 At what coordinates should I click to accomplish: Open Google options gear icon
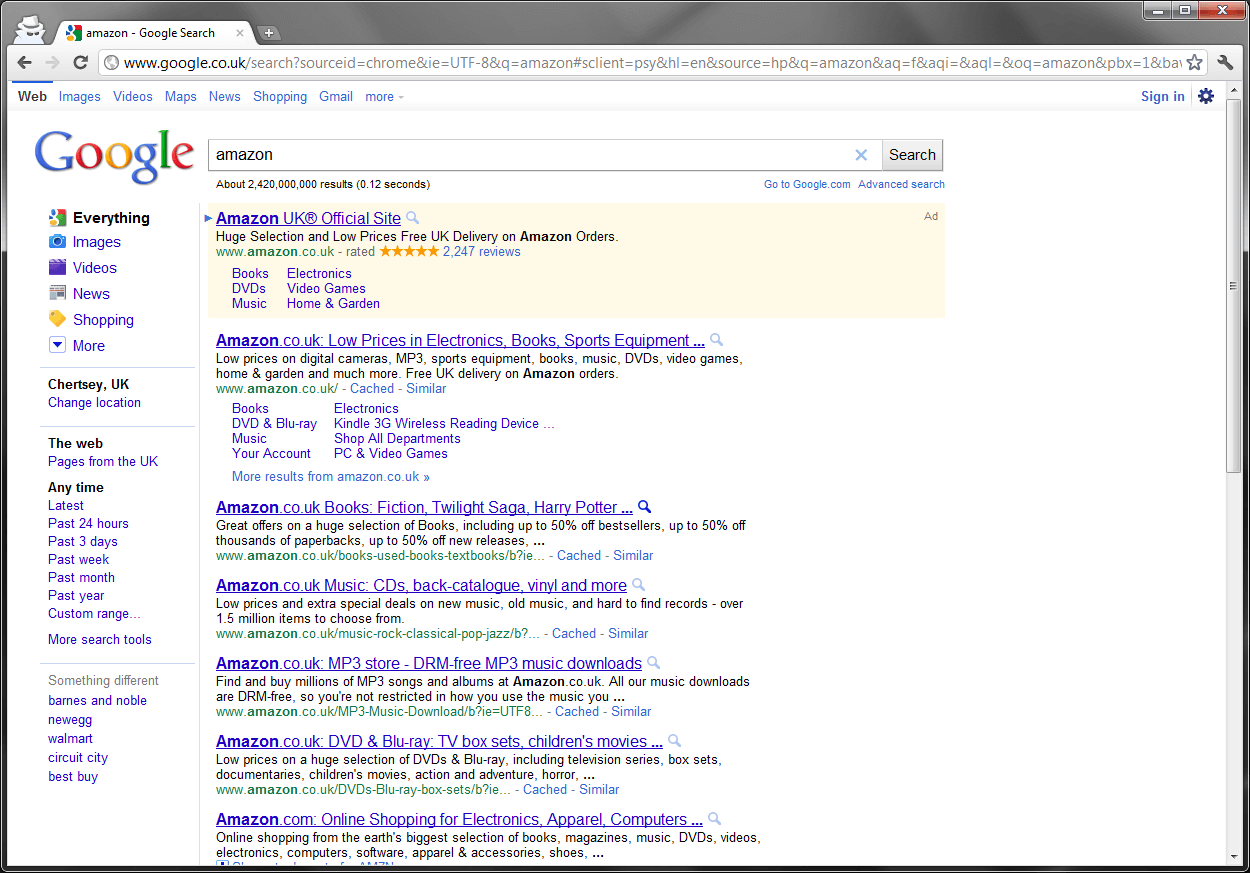(x=1206, y=96)
